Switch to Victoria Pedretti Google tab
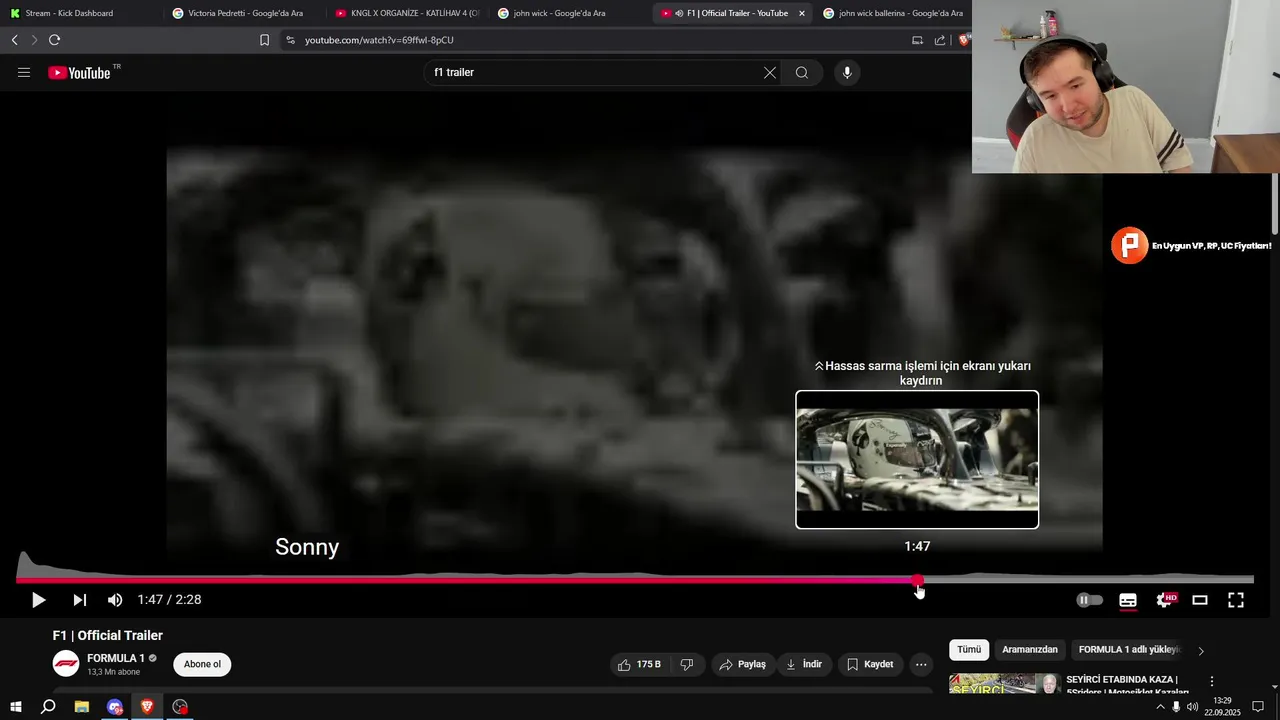Viewport: 1280px width, 720px height. tap(245, 13)
